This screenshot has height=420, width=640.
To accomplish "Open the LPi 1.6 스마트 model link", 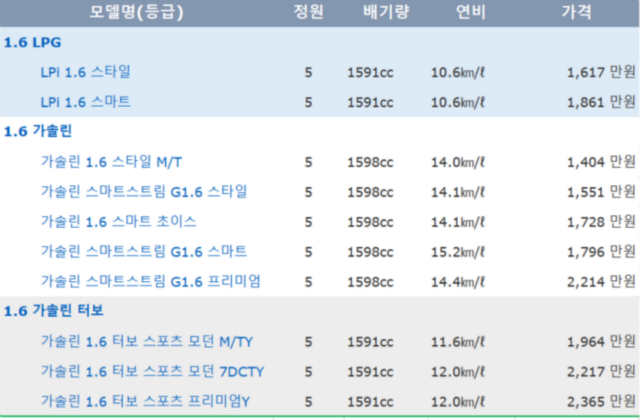I will pyautogui.click(x=85, y=102).
